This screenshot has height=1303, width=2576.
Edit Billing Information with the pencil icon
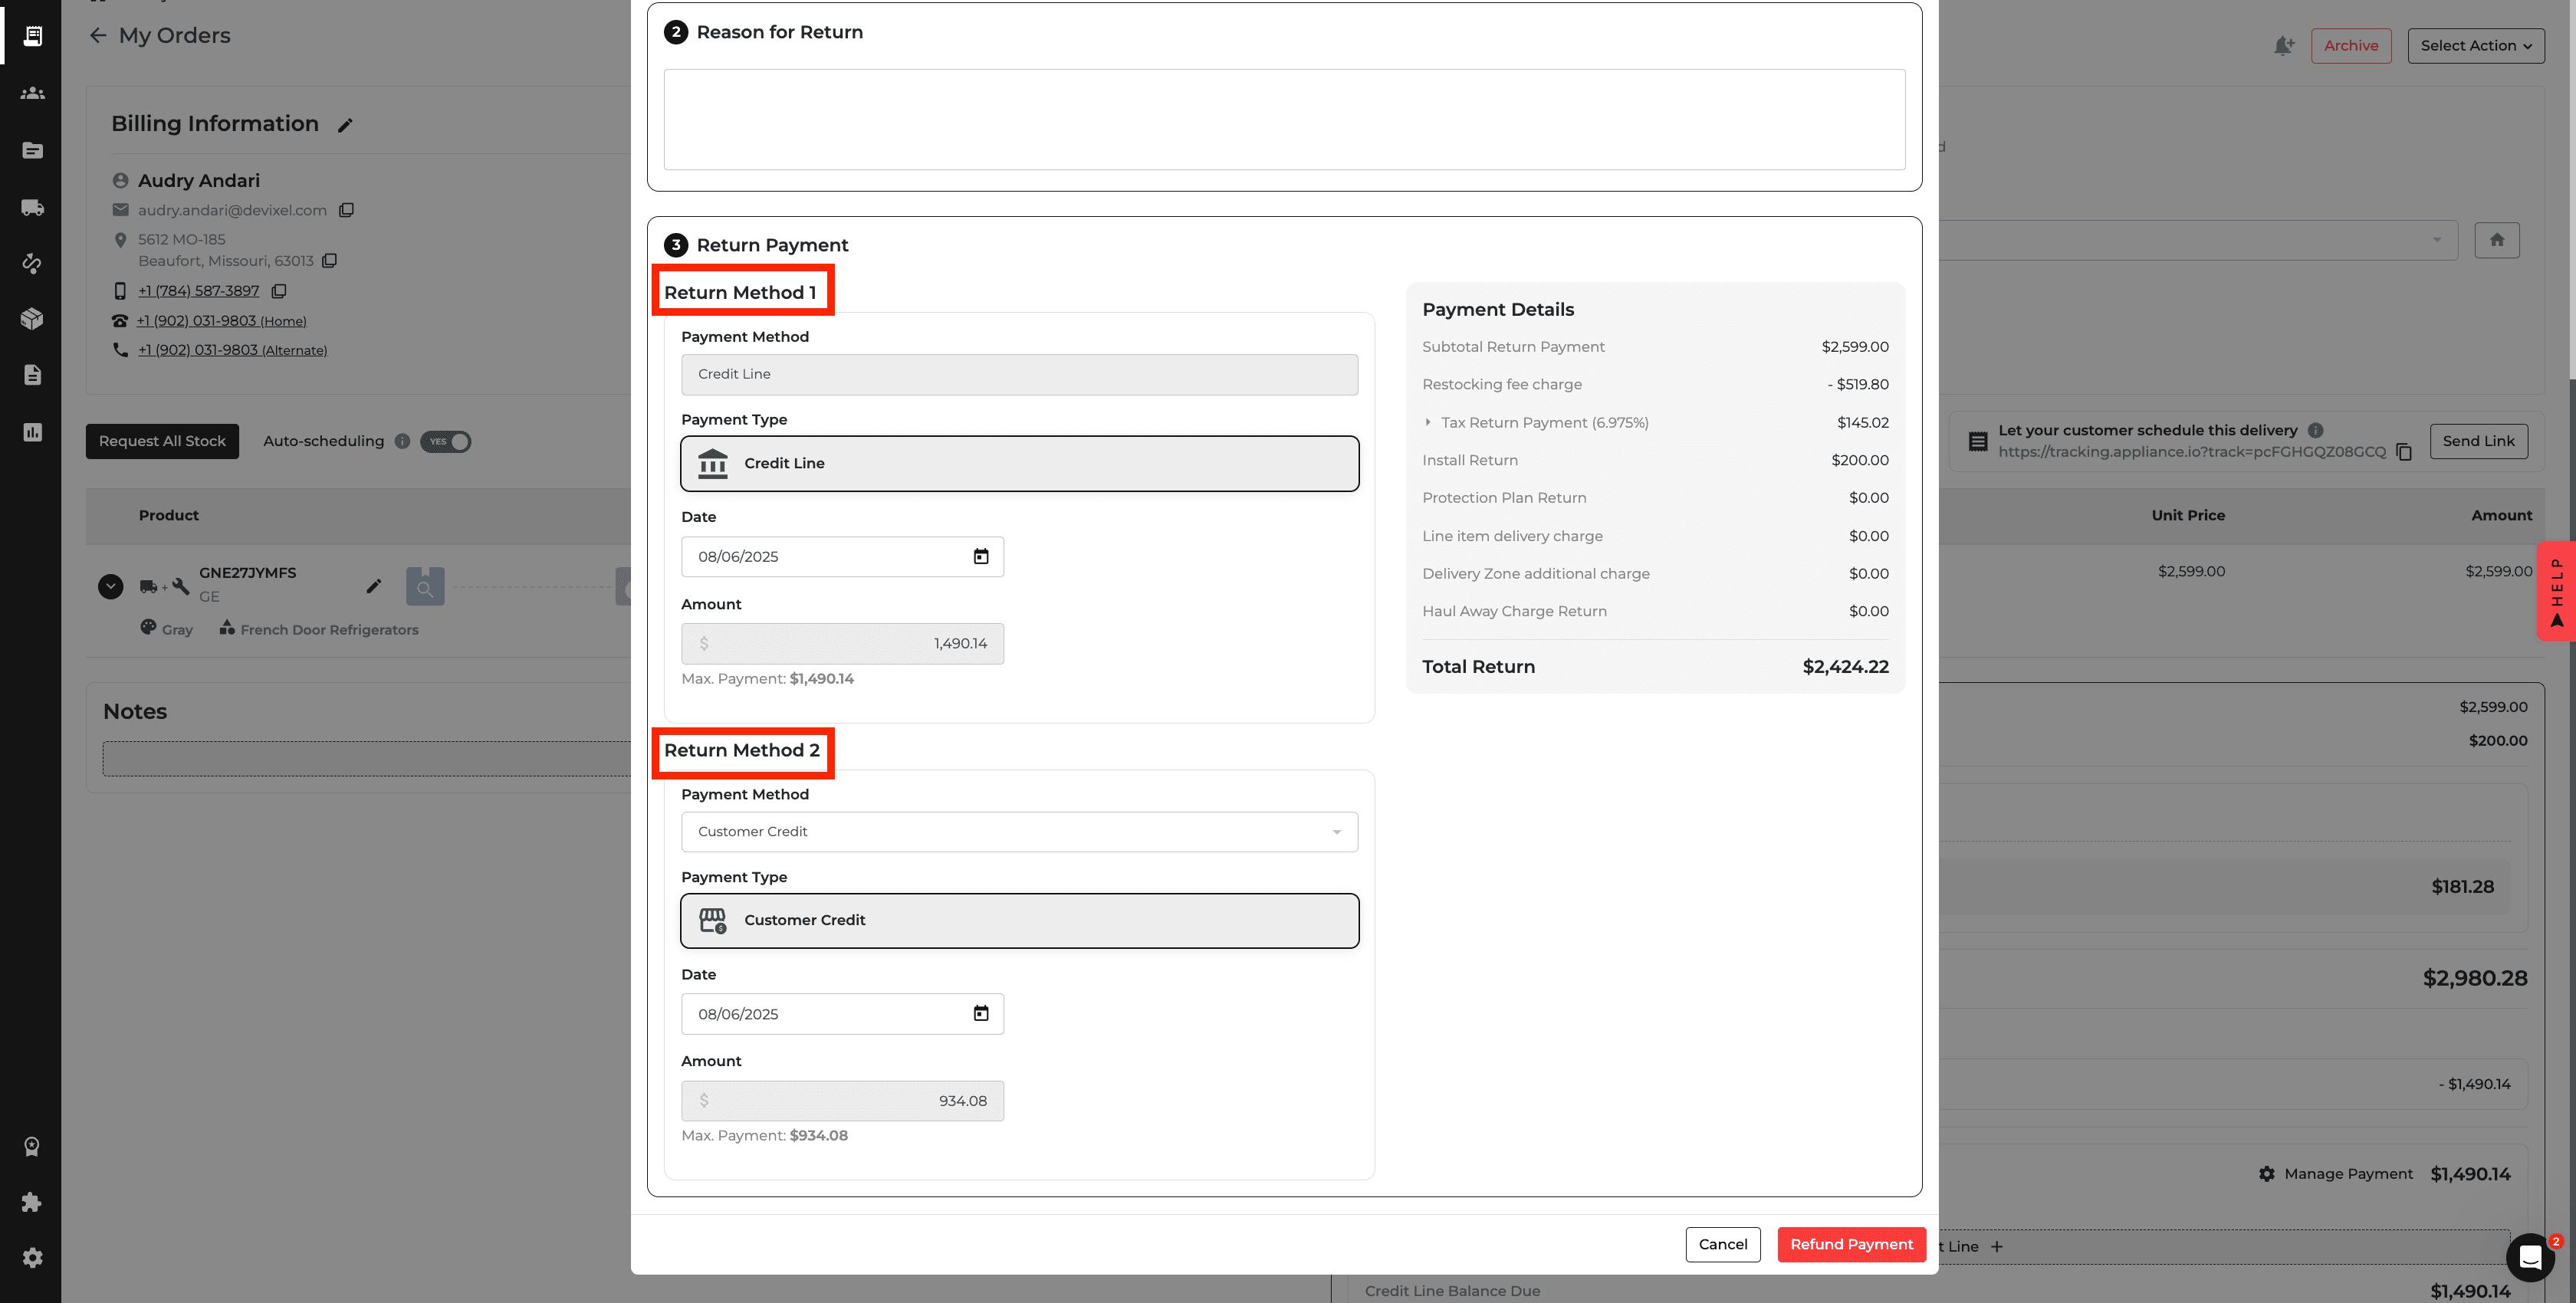coord(345,125)
